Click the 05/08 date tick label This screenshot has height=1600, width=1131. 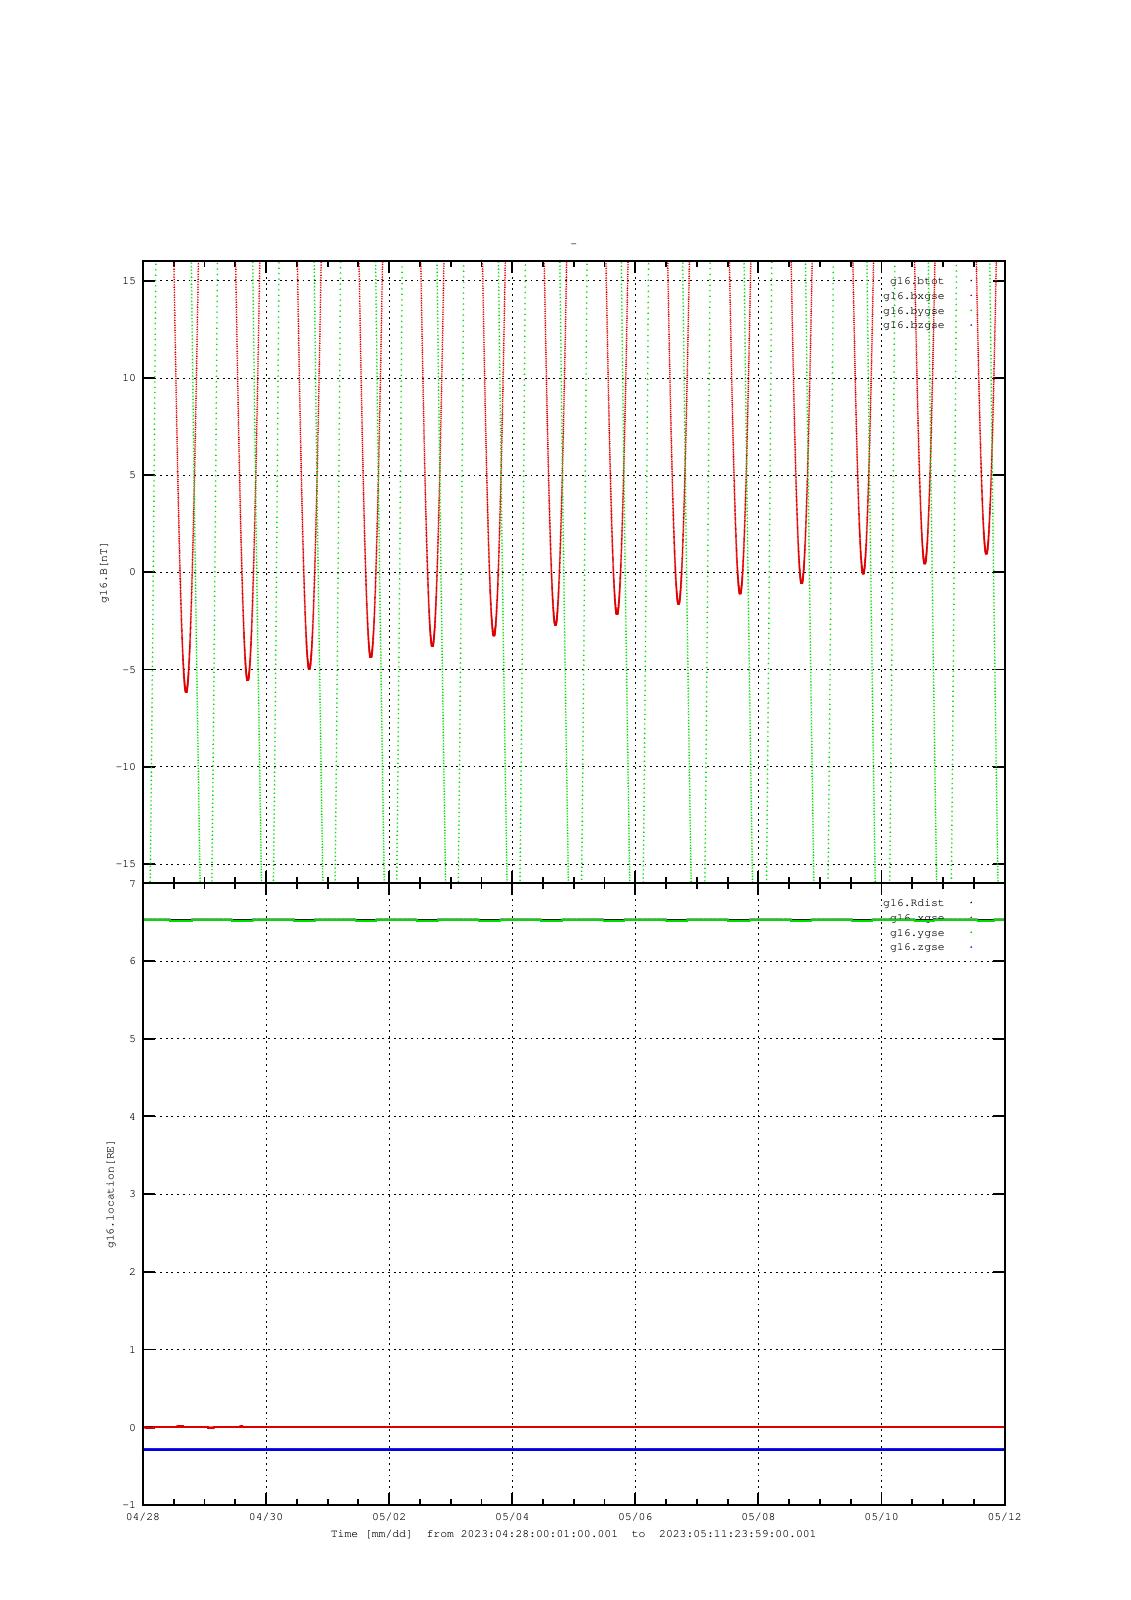[x=758, y=1516]
